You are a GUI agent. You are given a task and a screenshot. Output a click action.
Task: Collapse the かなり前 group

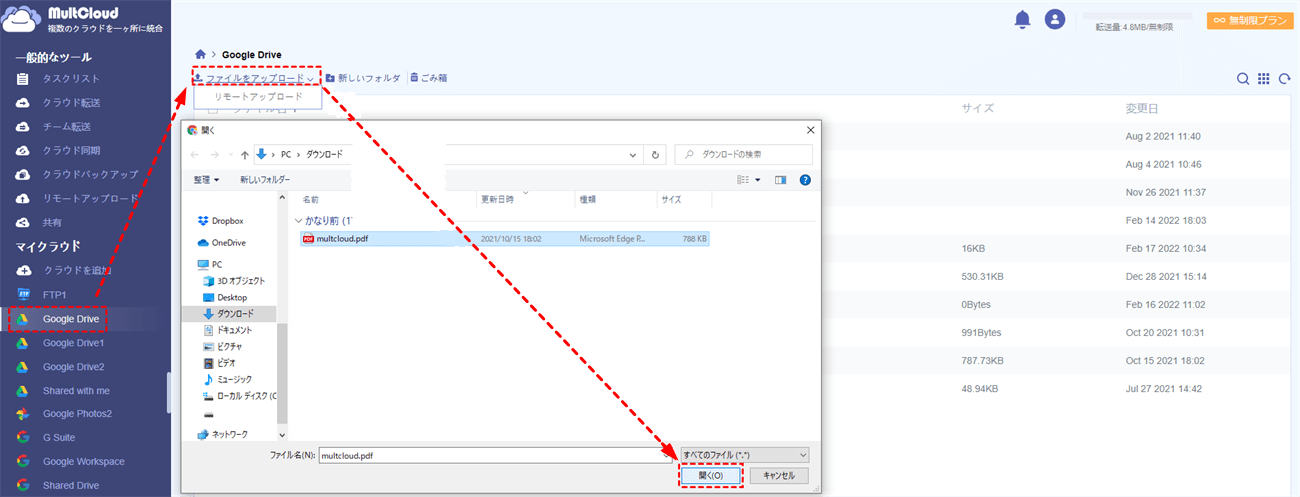click(297, 220)
